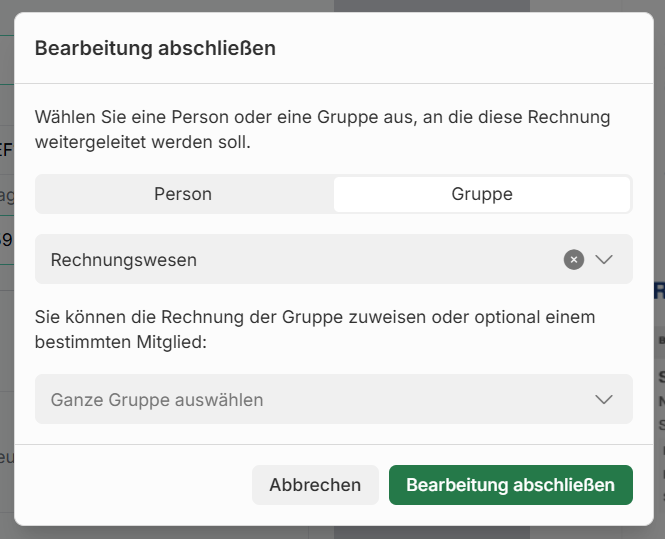Clear the Rechnungswesen selection with the x icon
This screenshot has width=665, height=539.
pyautogui.click(x=573, y=260)
